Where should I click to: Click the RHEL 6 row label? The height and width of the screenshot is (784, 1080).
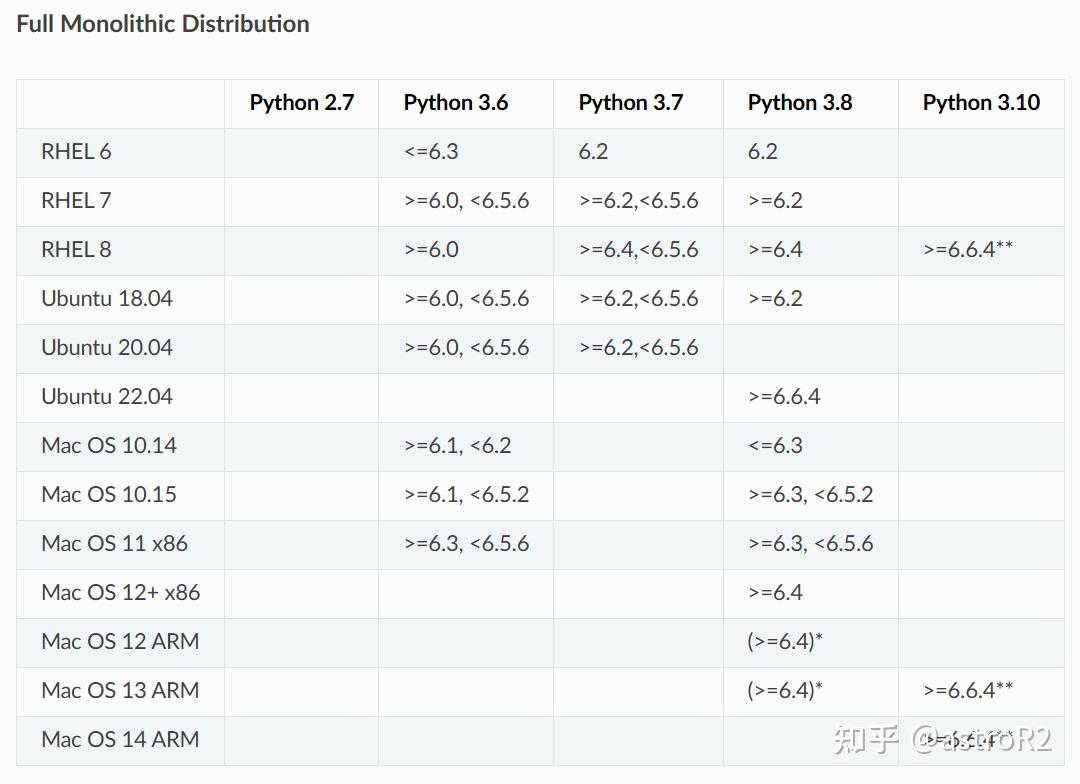[x=76, y=152]
